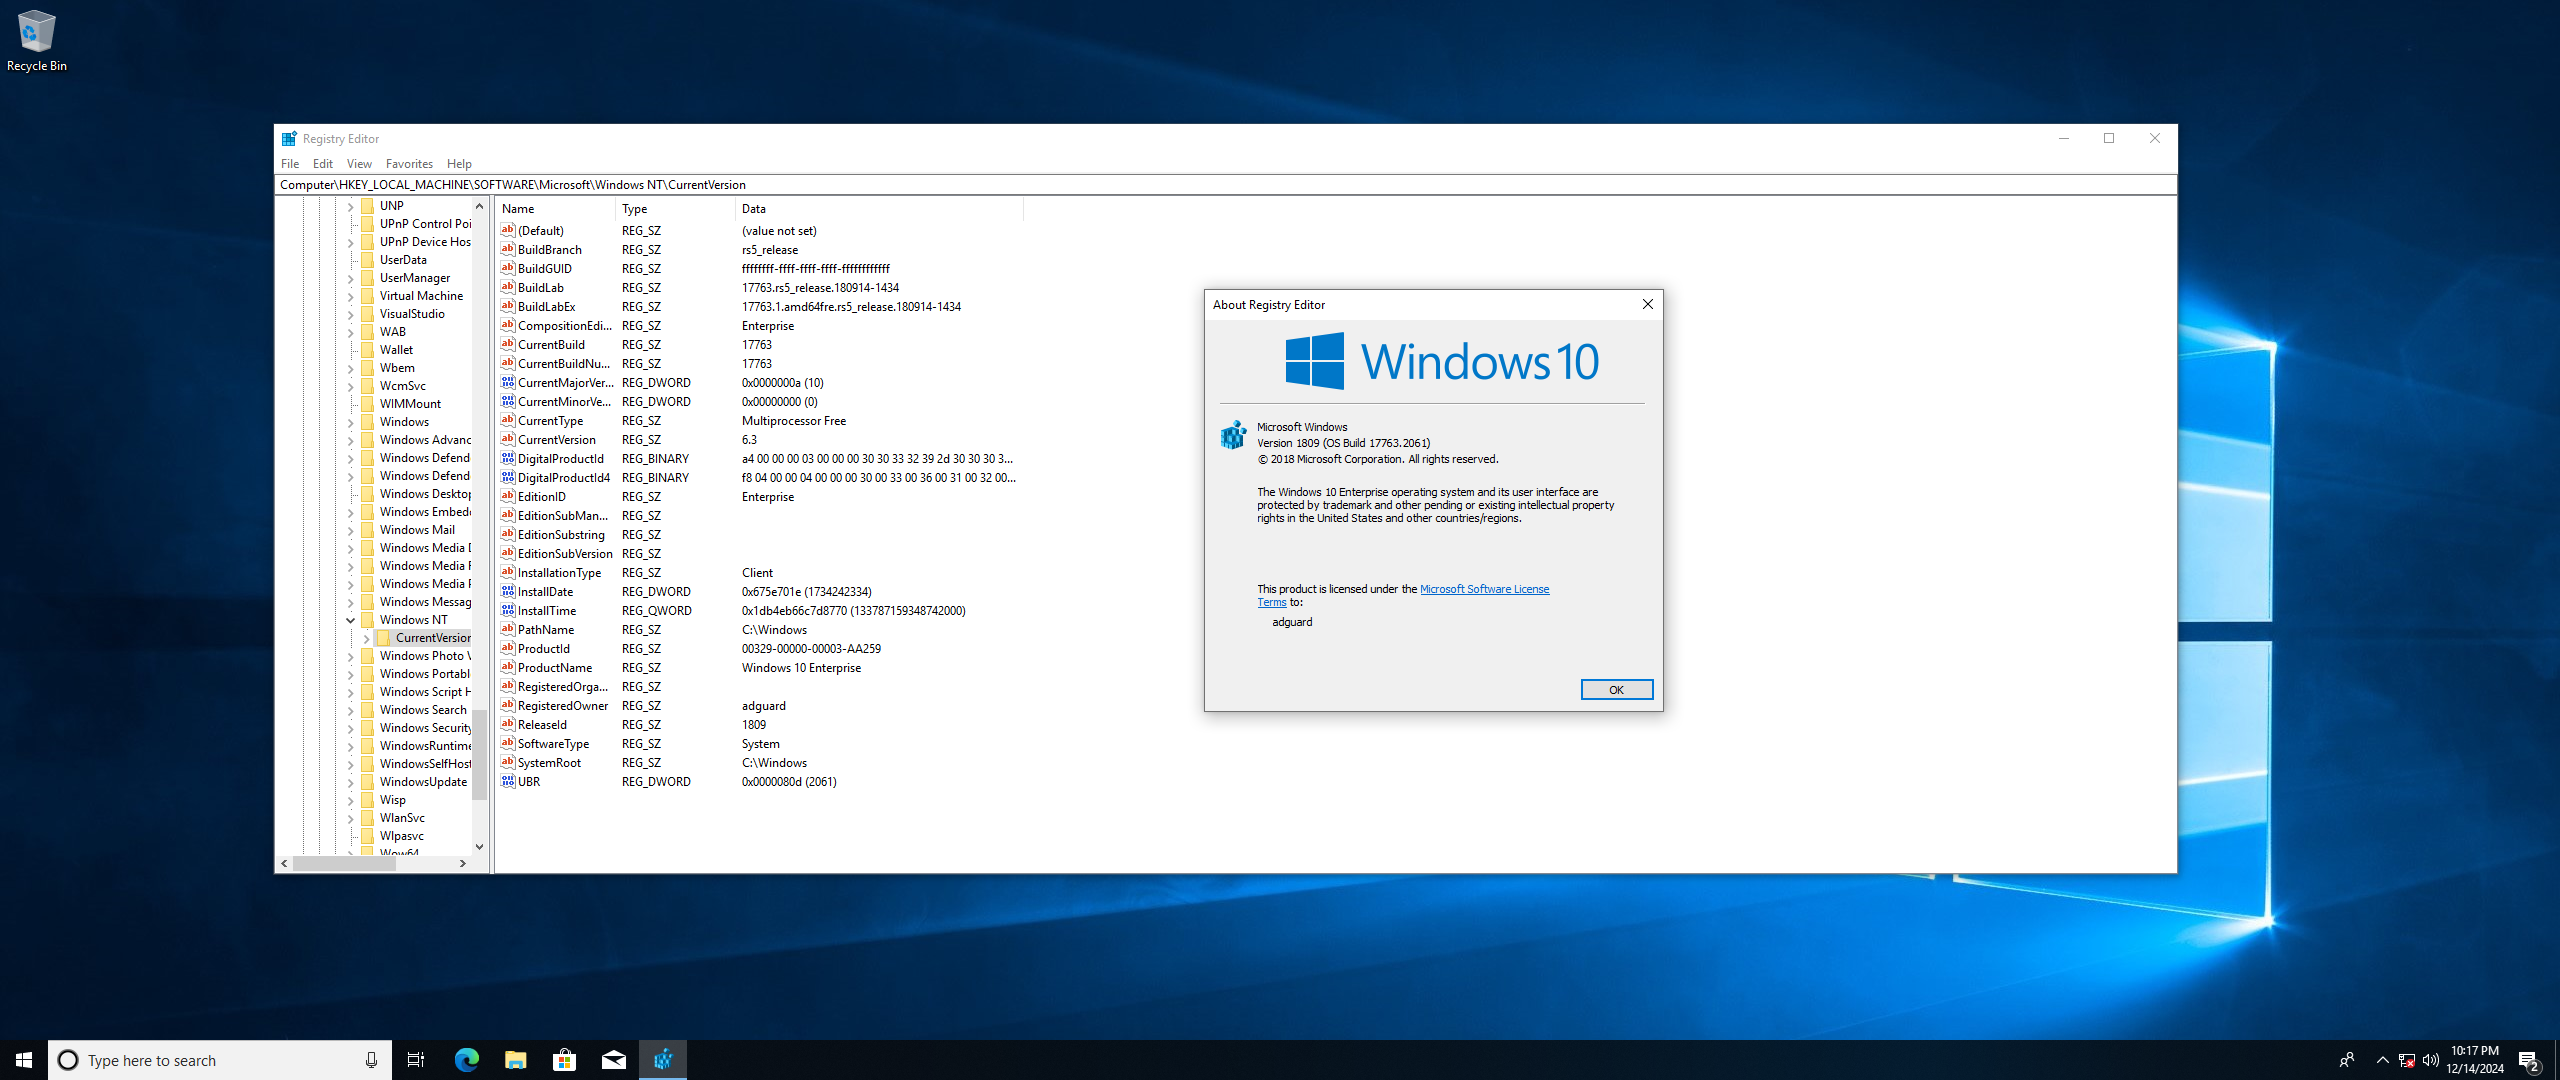
Task: Sort values by Data column header
Action: (879, 209)
